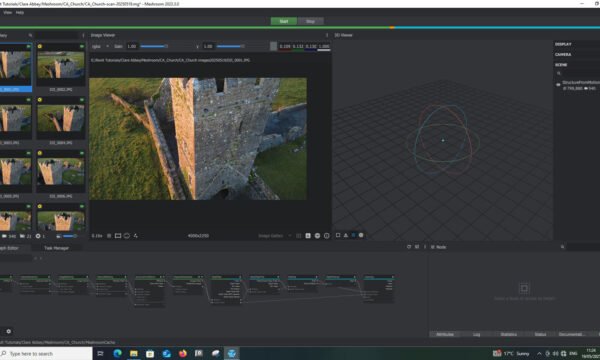Click the round 3D viewer link icon
Screen dimensions: 600x360
pyautogui.click(x=317, y=236)
